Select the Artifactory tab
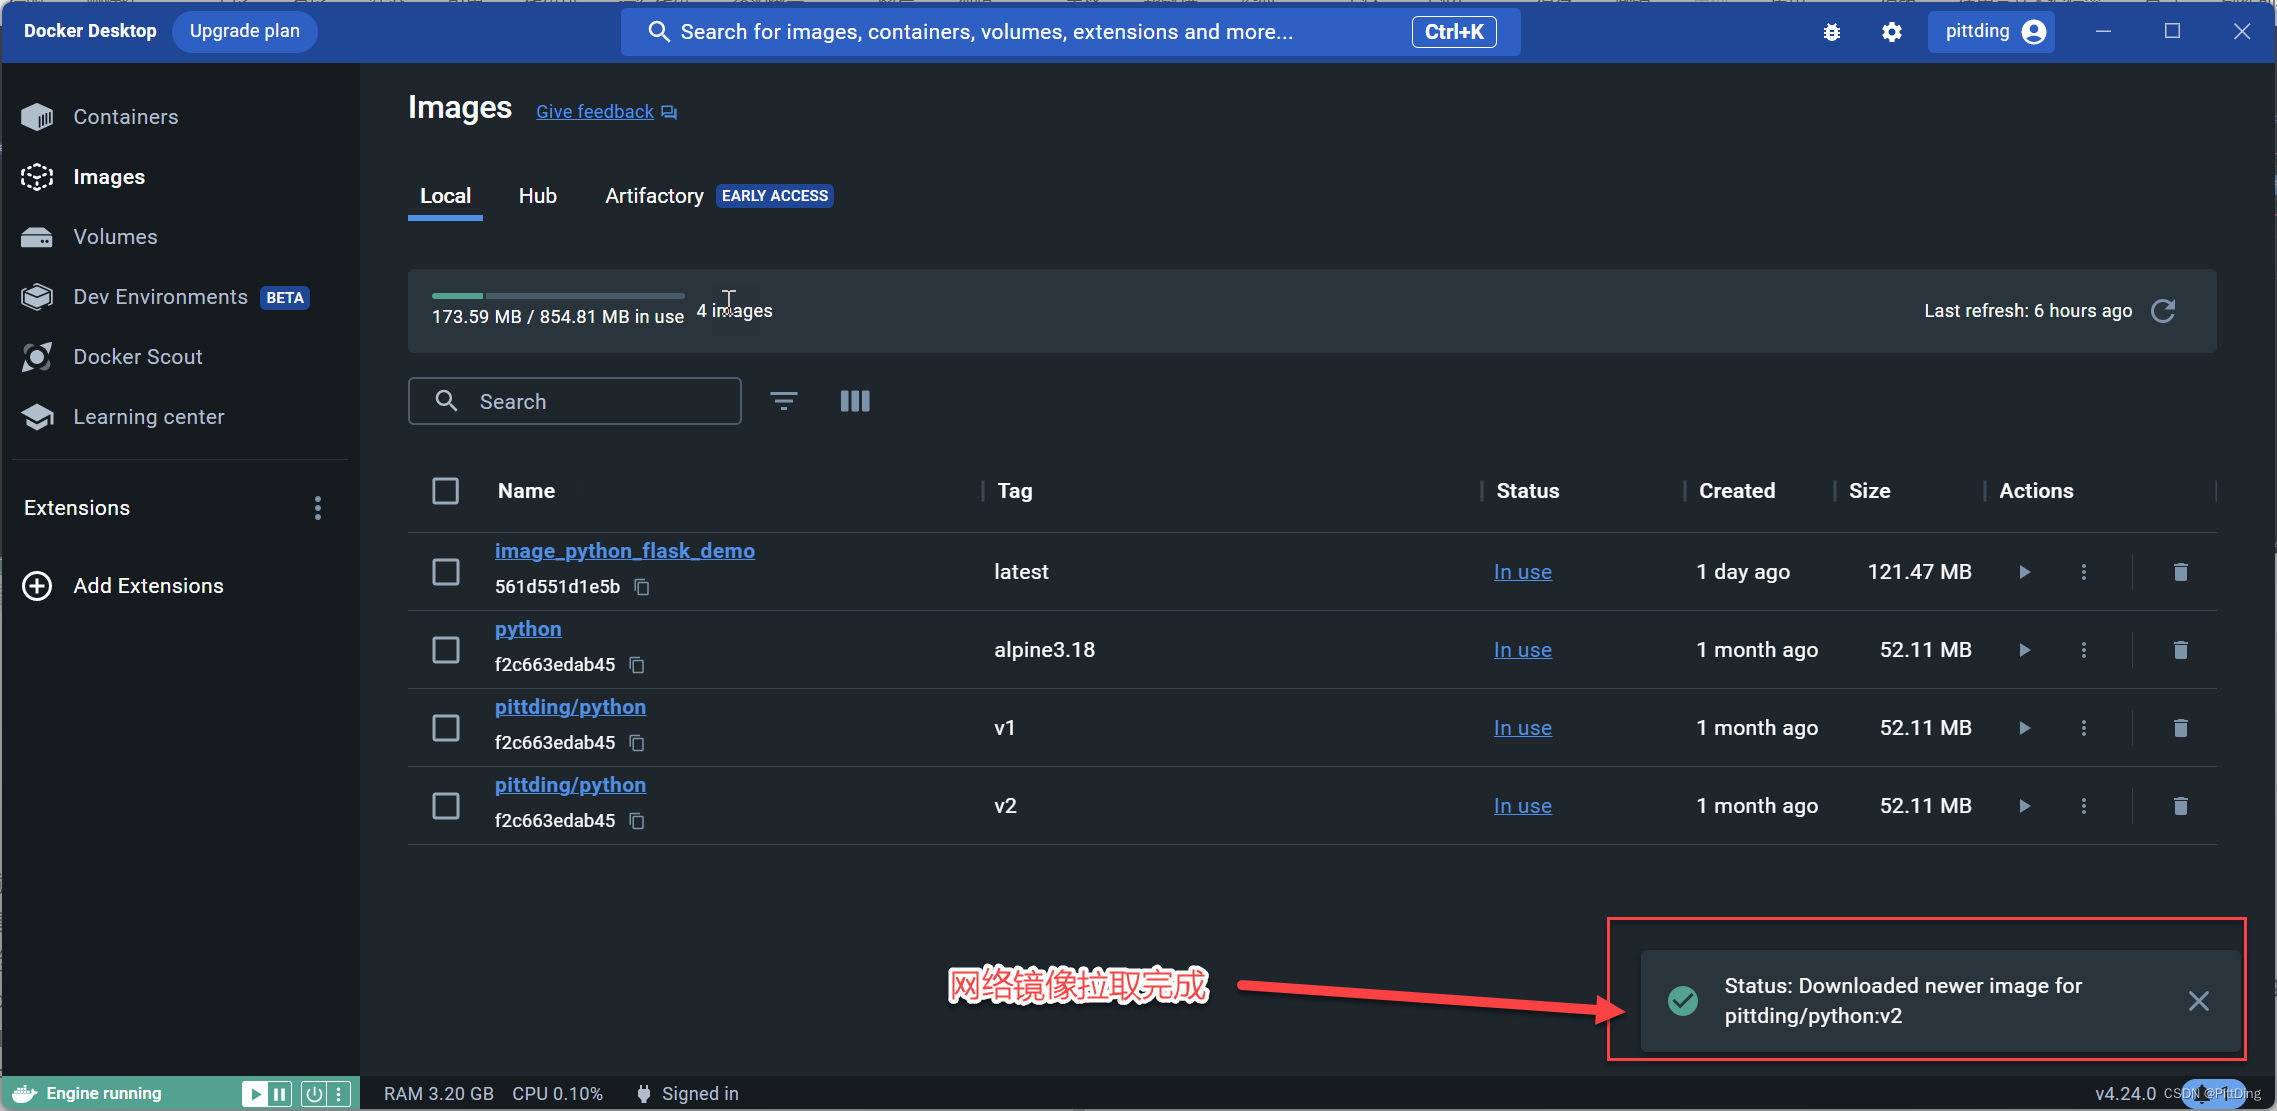Screen dimensions: 2277x1111 (x=652, y=195)
